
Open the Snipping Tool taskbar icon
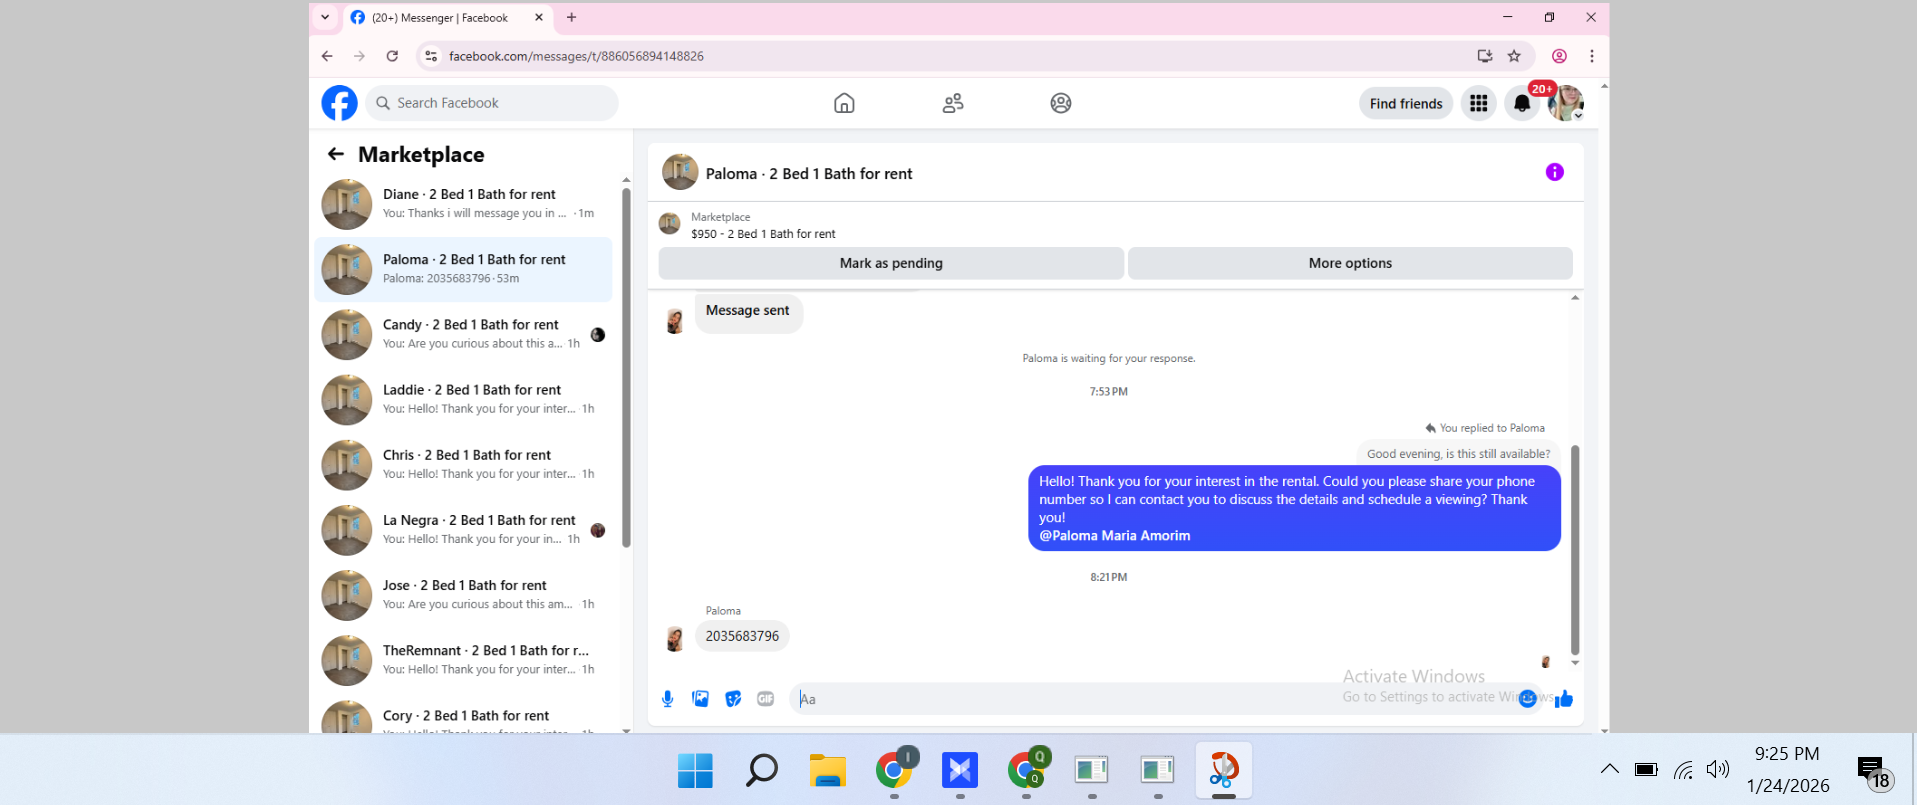pyautogui.click(x=1224, y=770)
